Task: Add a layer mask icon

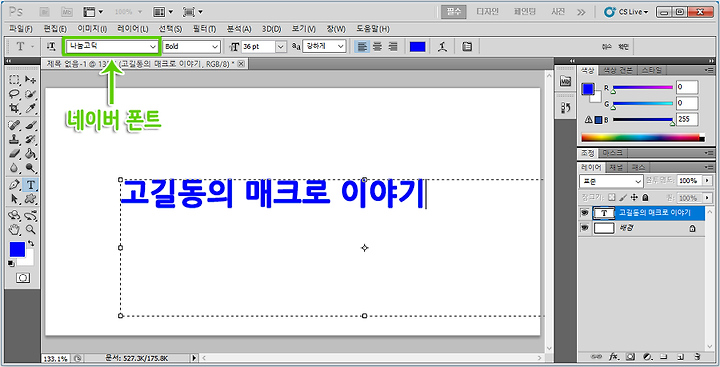Action: 631,356
